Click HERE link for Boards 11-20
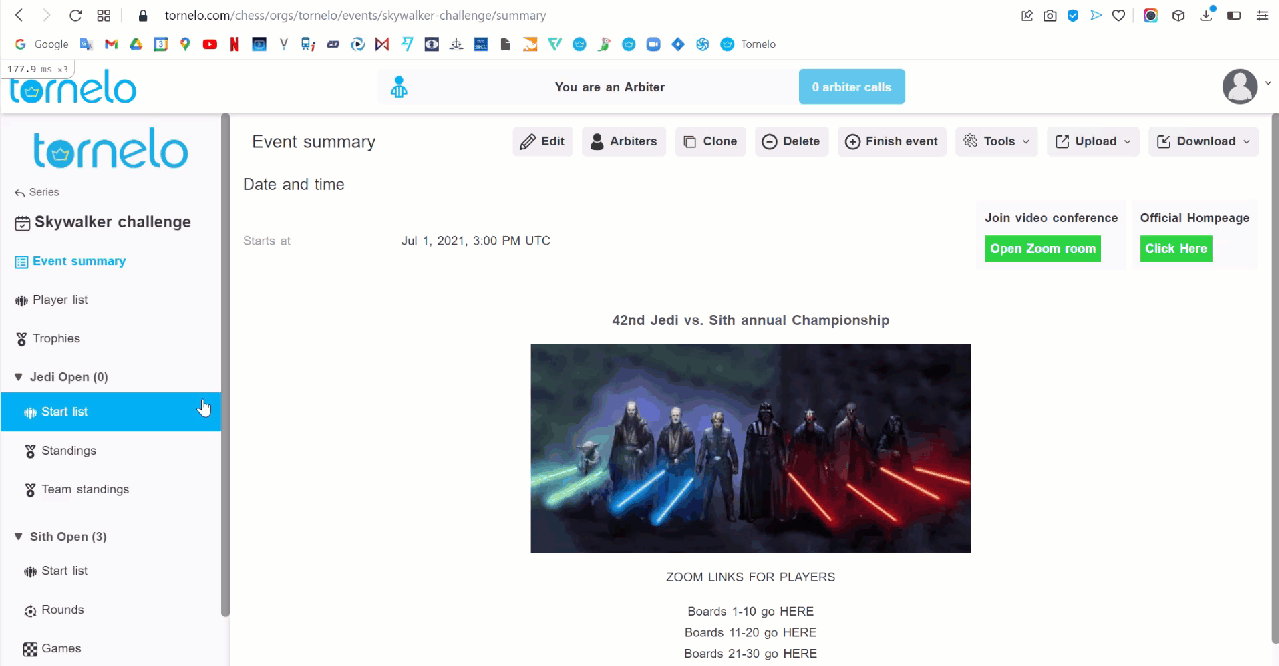This screenshot has height=666, width=1279. click(x=800, y=633)
